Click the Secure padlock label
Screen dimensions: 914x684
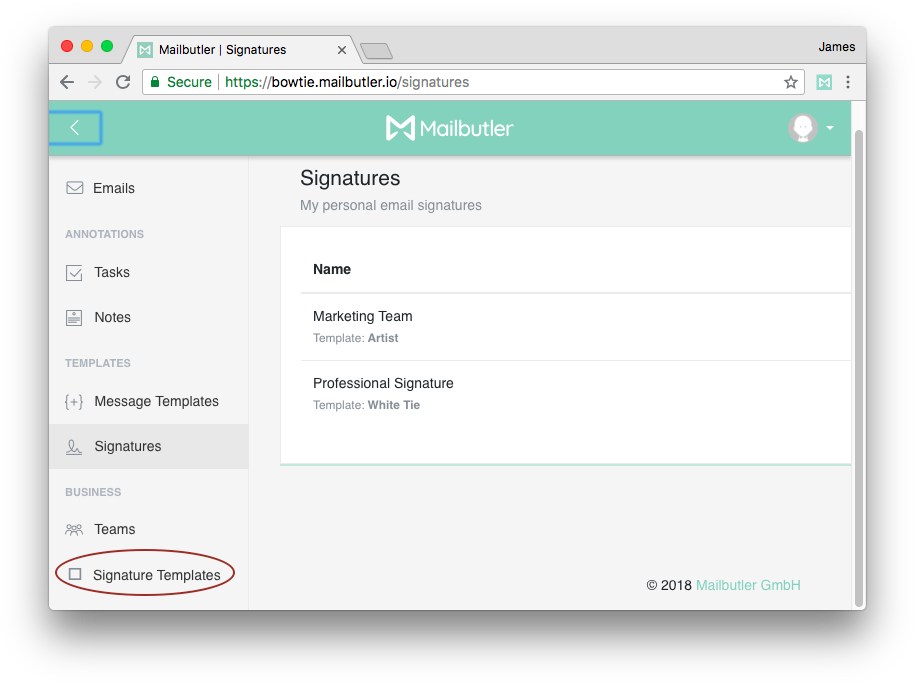180,82
